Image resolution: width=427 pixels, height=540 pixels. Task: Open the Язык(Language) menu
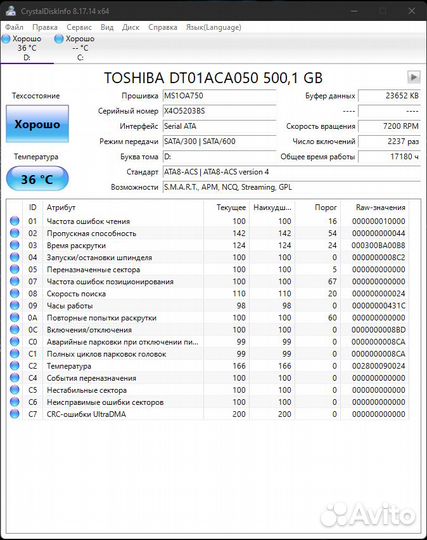(x=214, y=27)
